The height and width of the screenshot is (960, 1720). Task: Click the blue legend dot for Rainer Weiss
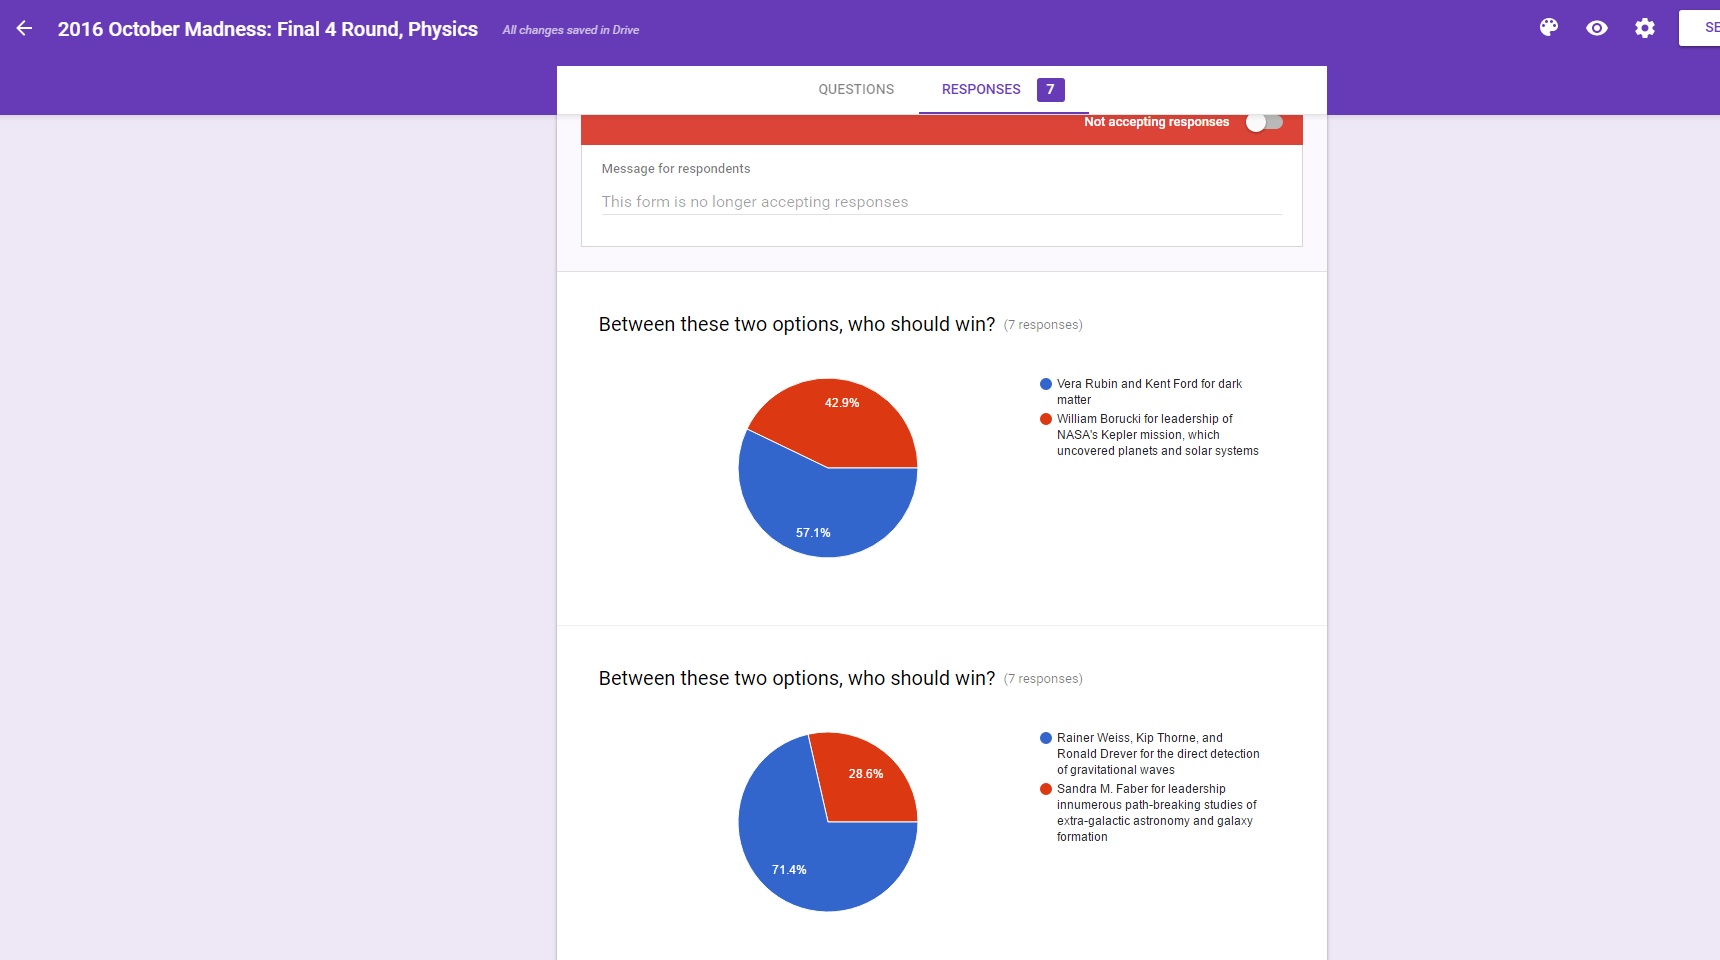pyautogui.click(x=1046, y=738)
